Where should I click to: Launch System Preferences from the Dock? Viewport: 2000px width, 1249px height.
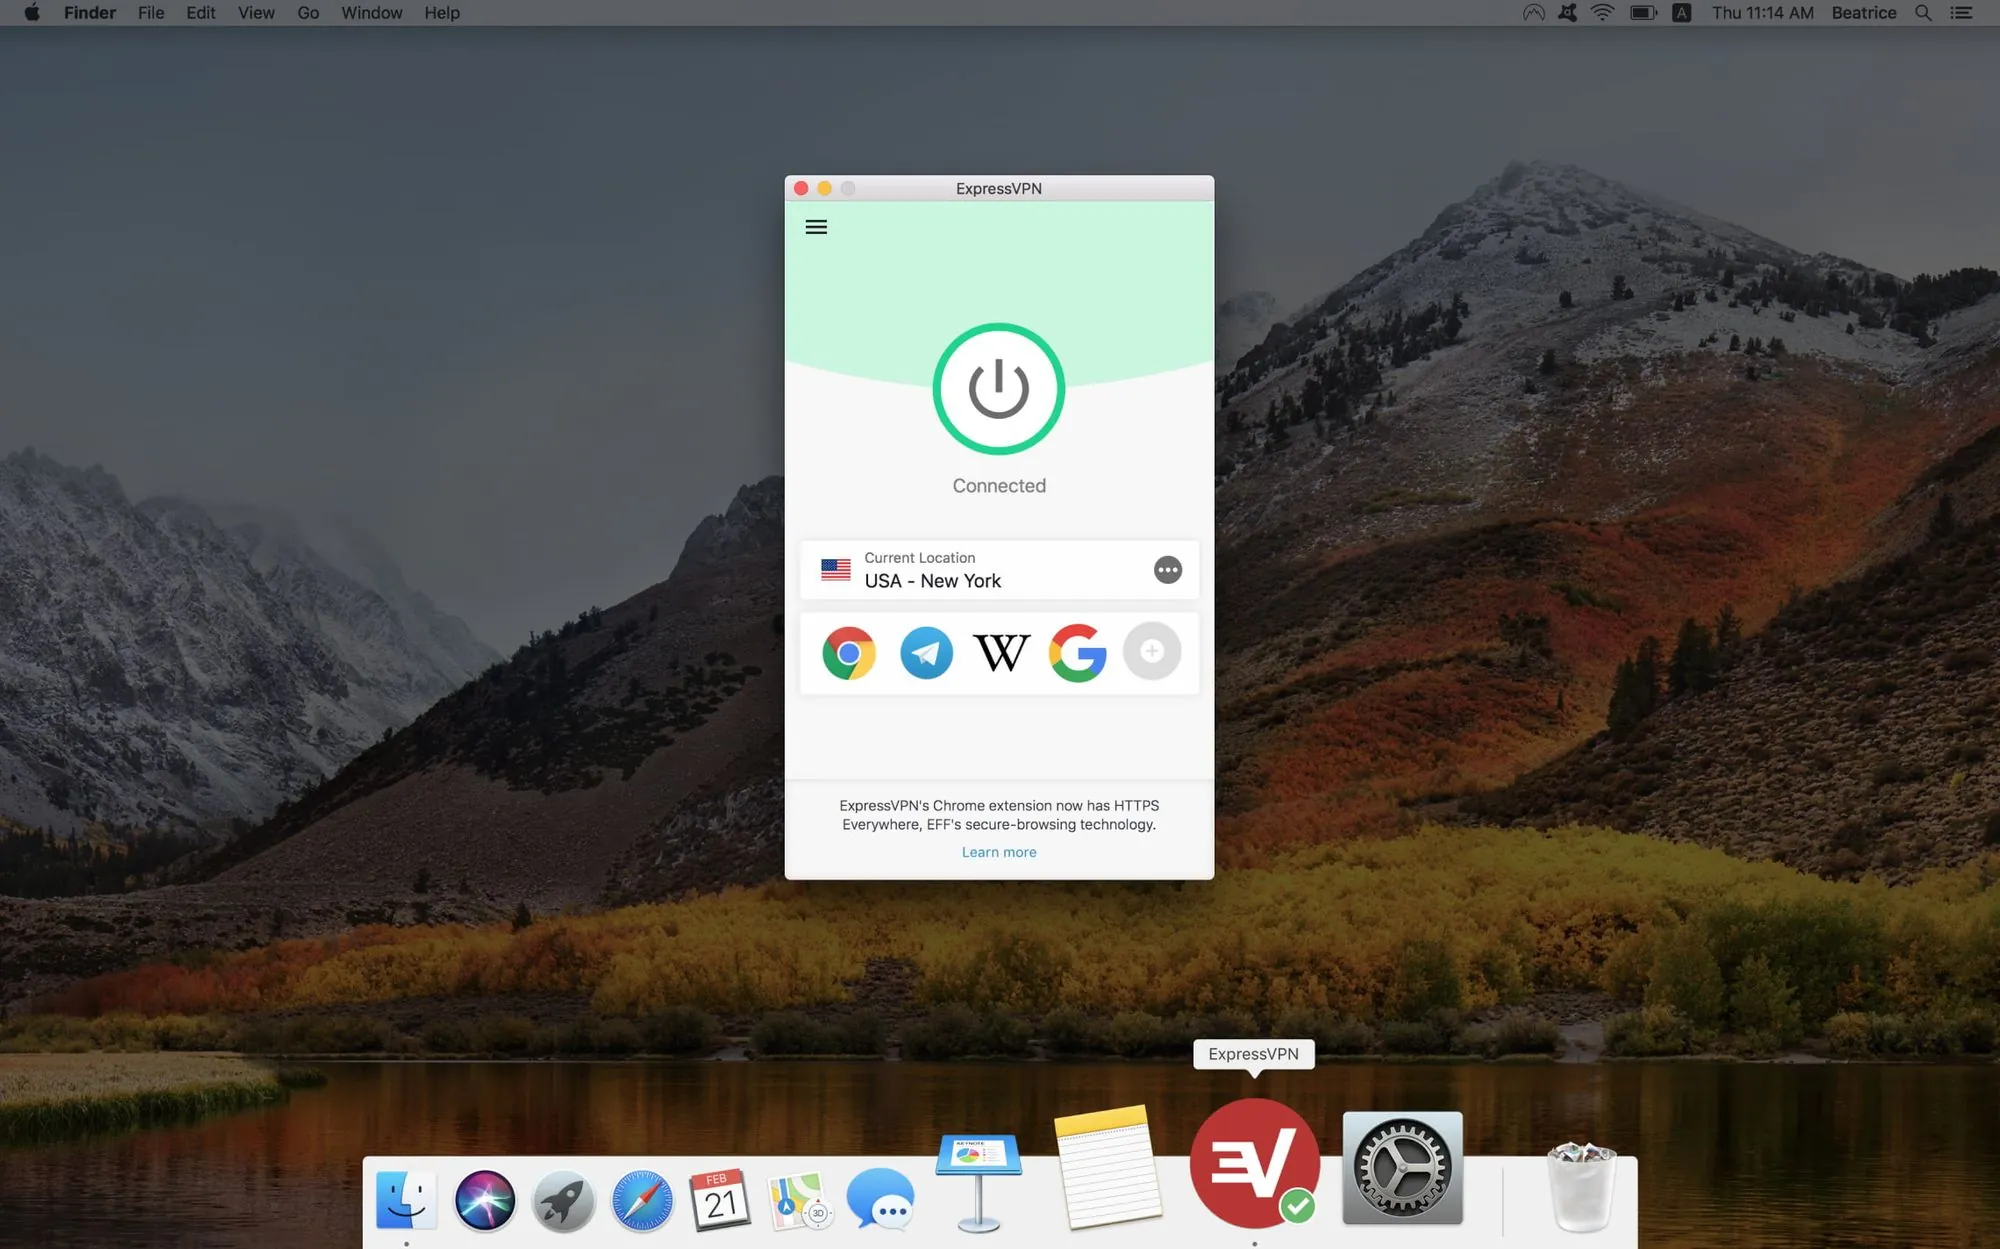point(1401,1166)
